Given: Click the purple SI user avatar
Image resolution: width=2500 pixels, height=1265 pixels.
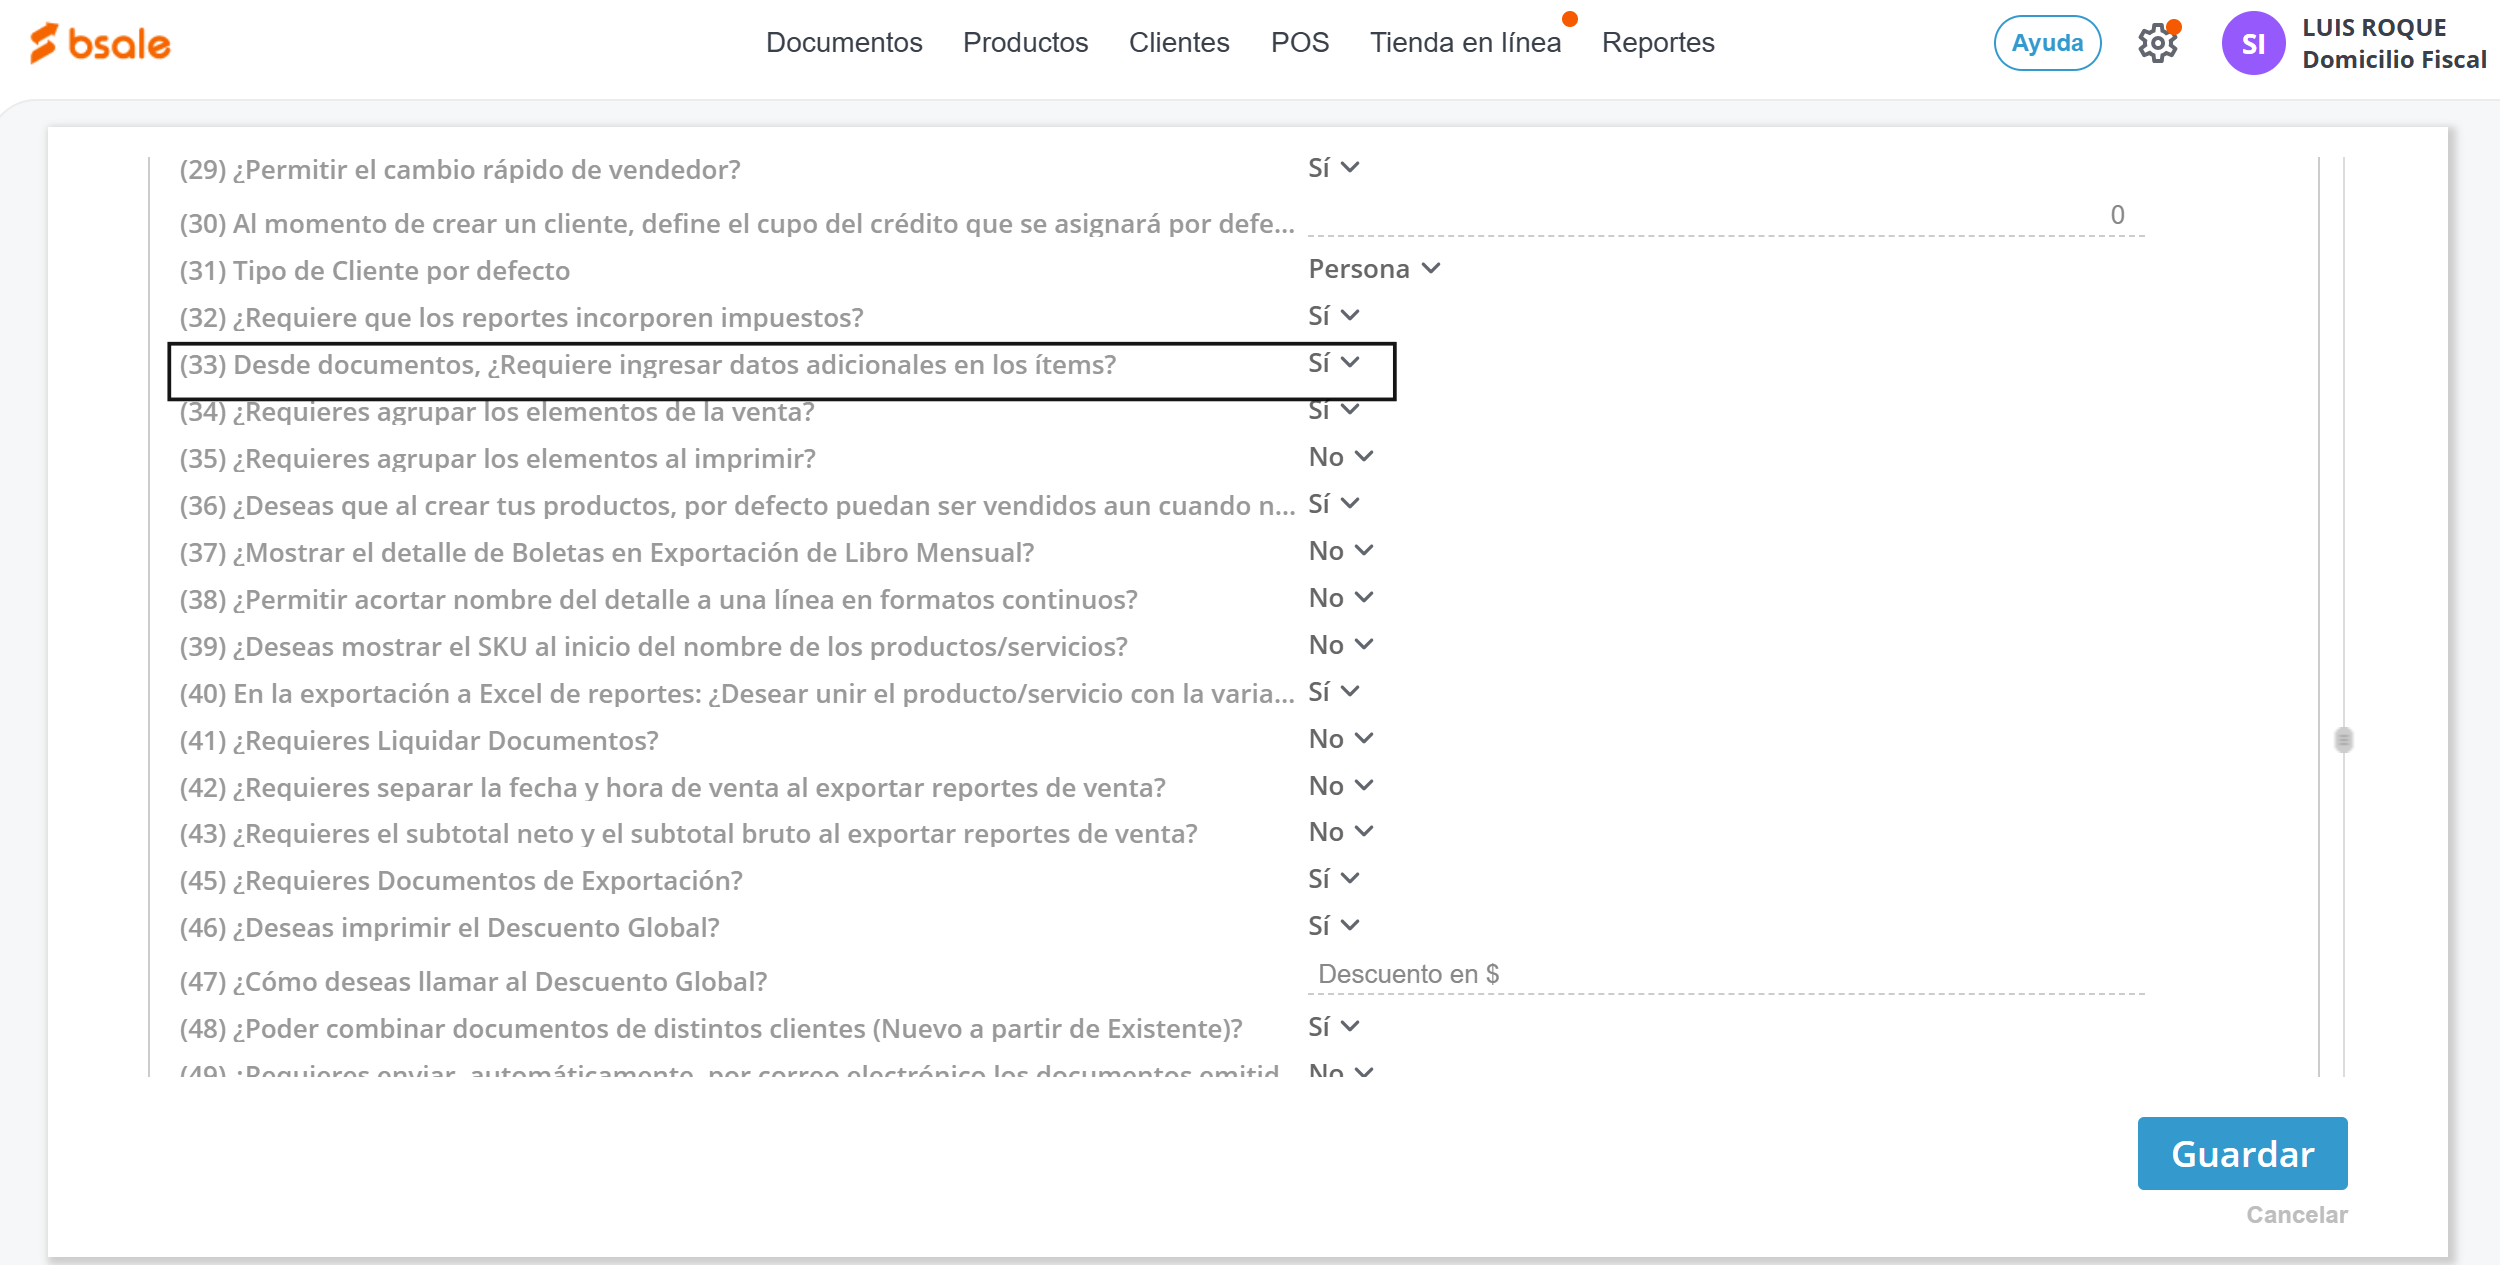Looking at the screenshot, I should 2252,44.
